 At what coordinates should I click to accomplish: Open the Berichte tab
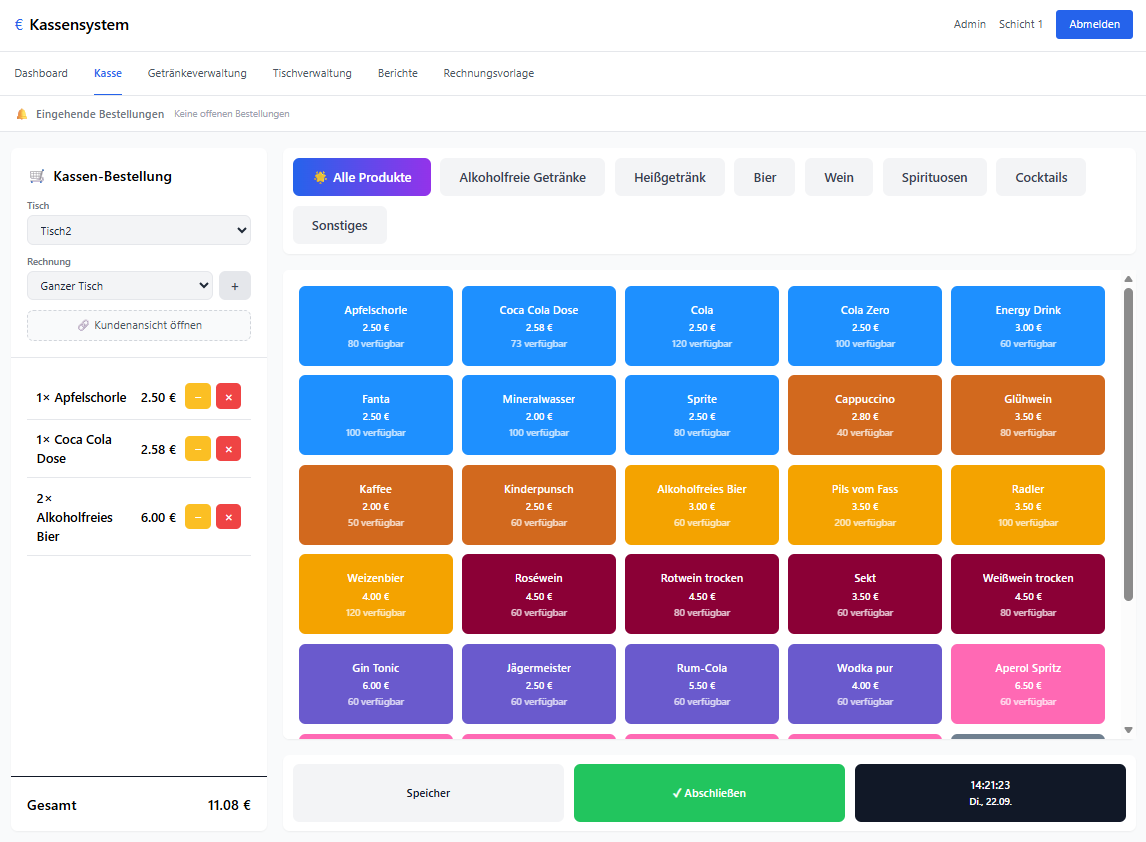pyautogui.click(x=398, y=73)
